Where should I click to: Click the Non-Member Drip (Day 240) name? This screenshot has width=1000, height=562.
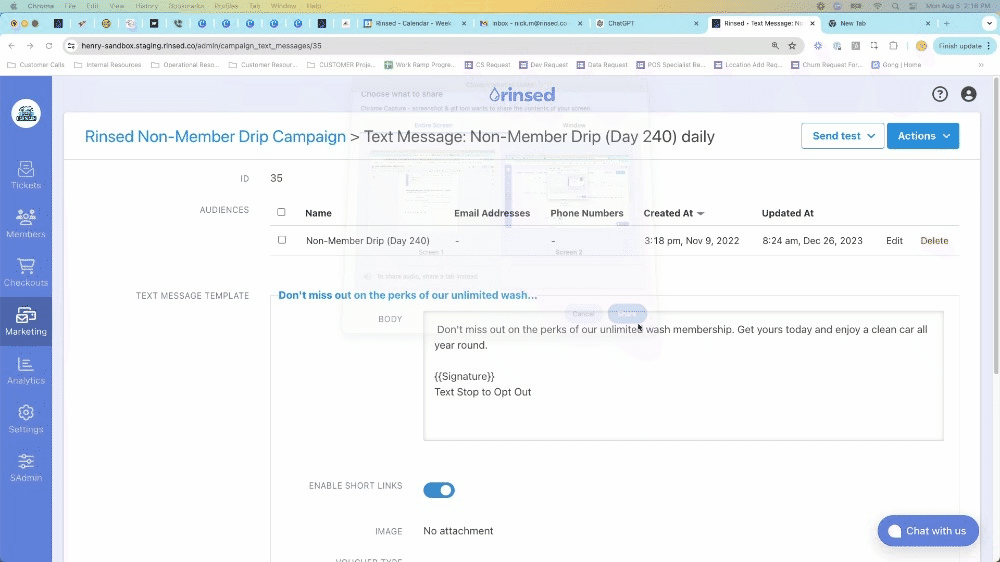pyautogui.click(x=367, y=240)
